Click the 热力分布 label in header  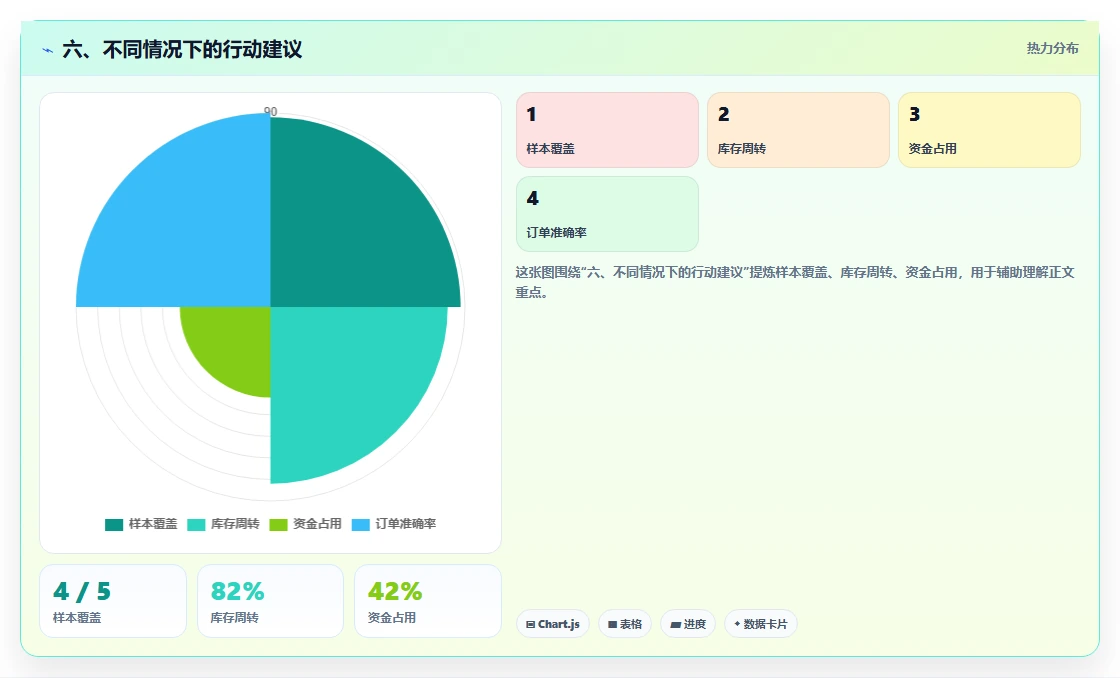tap(1053, 49)
